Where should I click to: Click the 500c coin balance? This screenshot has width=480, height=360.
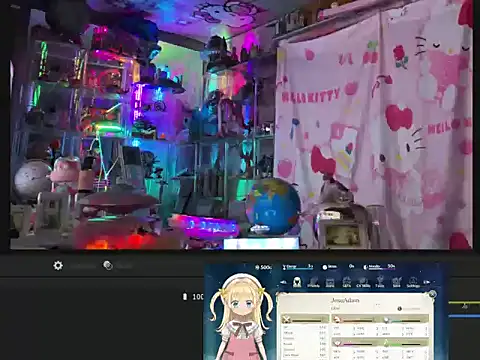click(263, 267)
